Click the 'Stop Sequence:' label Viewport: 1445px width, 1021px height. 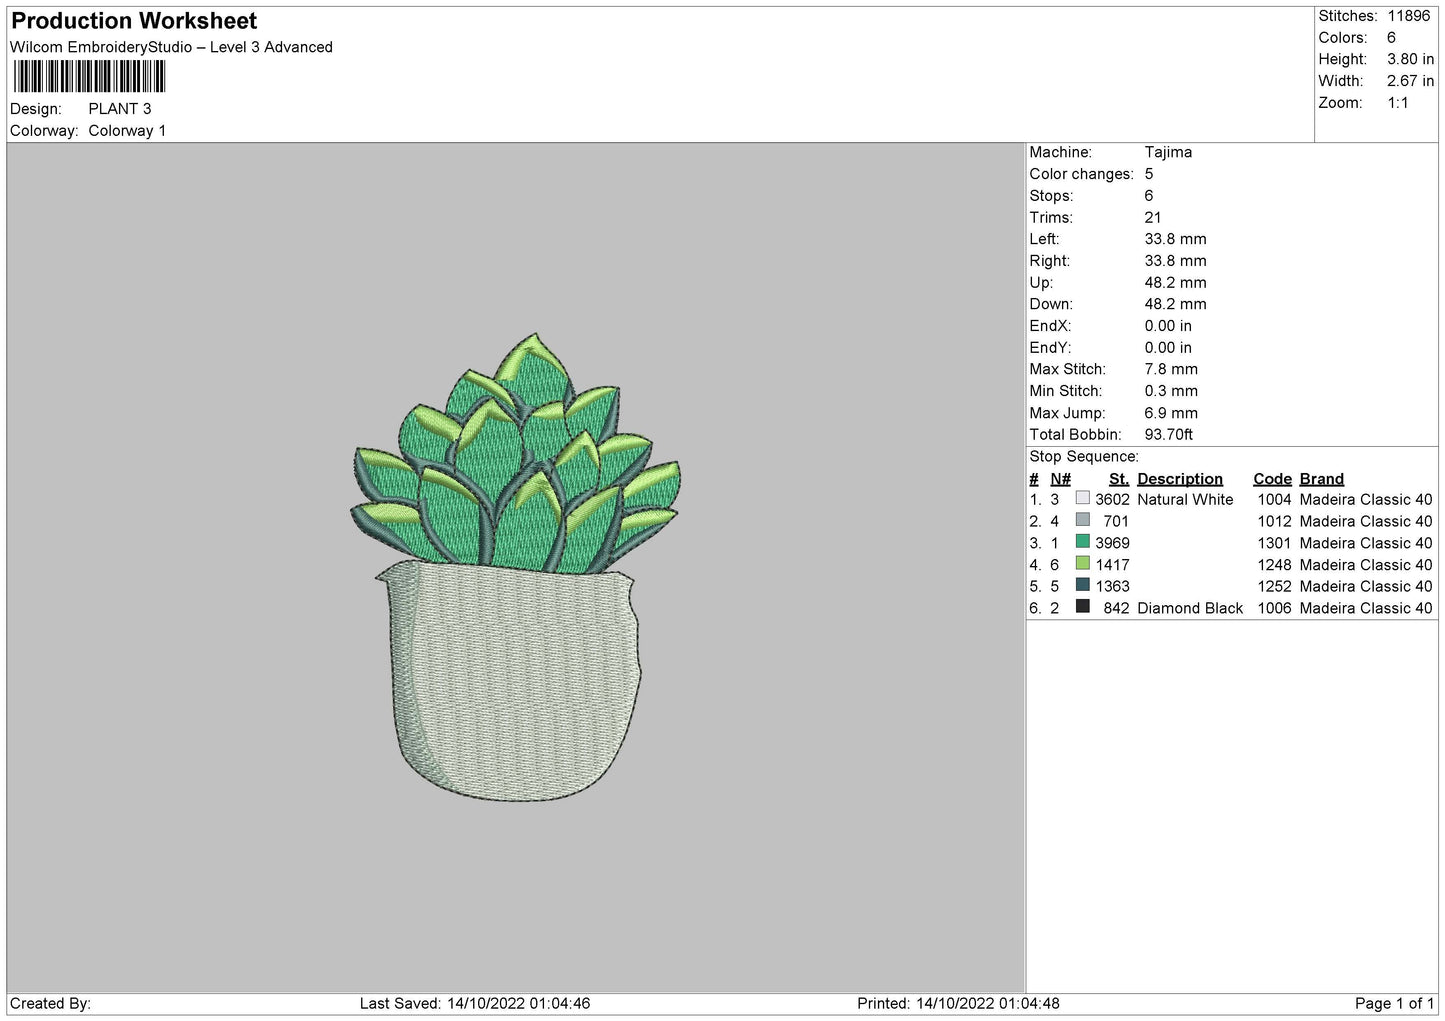click(1084, 457)
